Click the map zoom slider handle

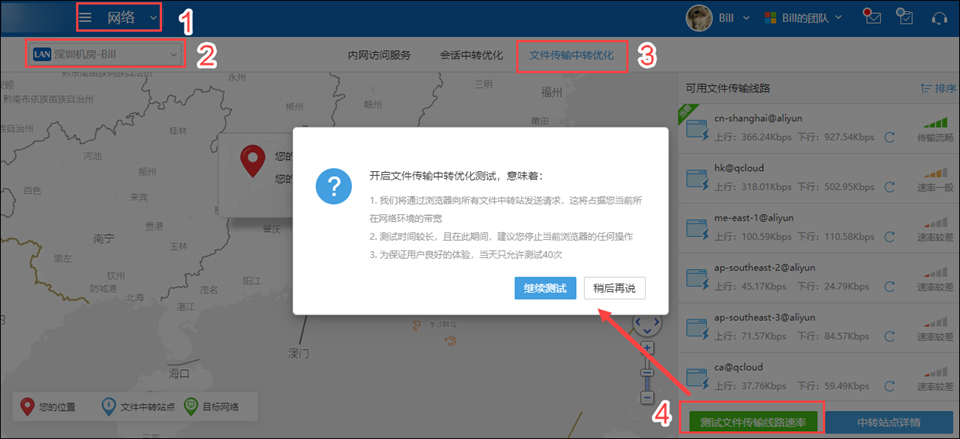point(647,373)
